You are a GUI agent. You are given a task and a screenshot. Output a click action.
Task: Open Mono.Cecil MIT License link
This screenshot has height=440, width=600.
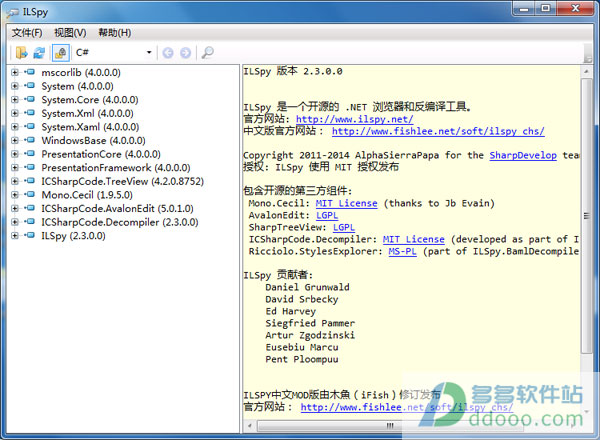pyautogui.click(x=346, y=203)
